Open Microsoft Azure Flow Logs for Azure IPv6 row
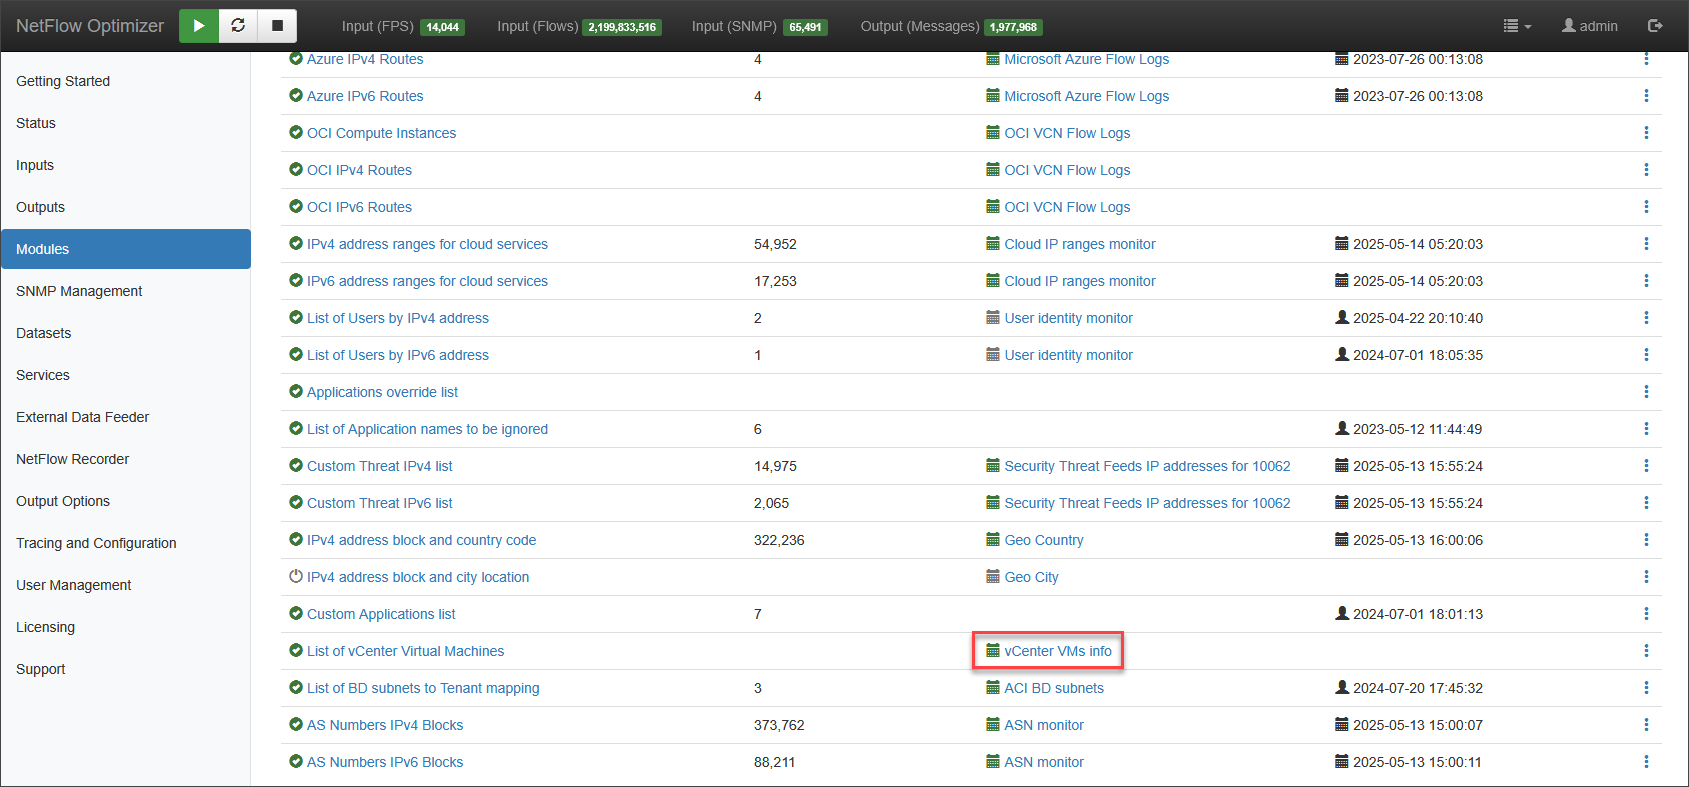The height and width of the screenshot is (787, 1689). pos(1086,96)
